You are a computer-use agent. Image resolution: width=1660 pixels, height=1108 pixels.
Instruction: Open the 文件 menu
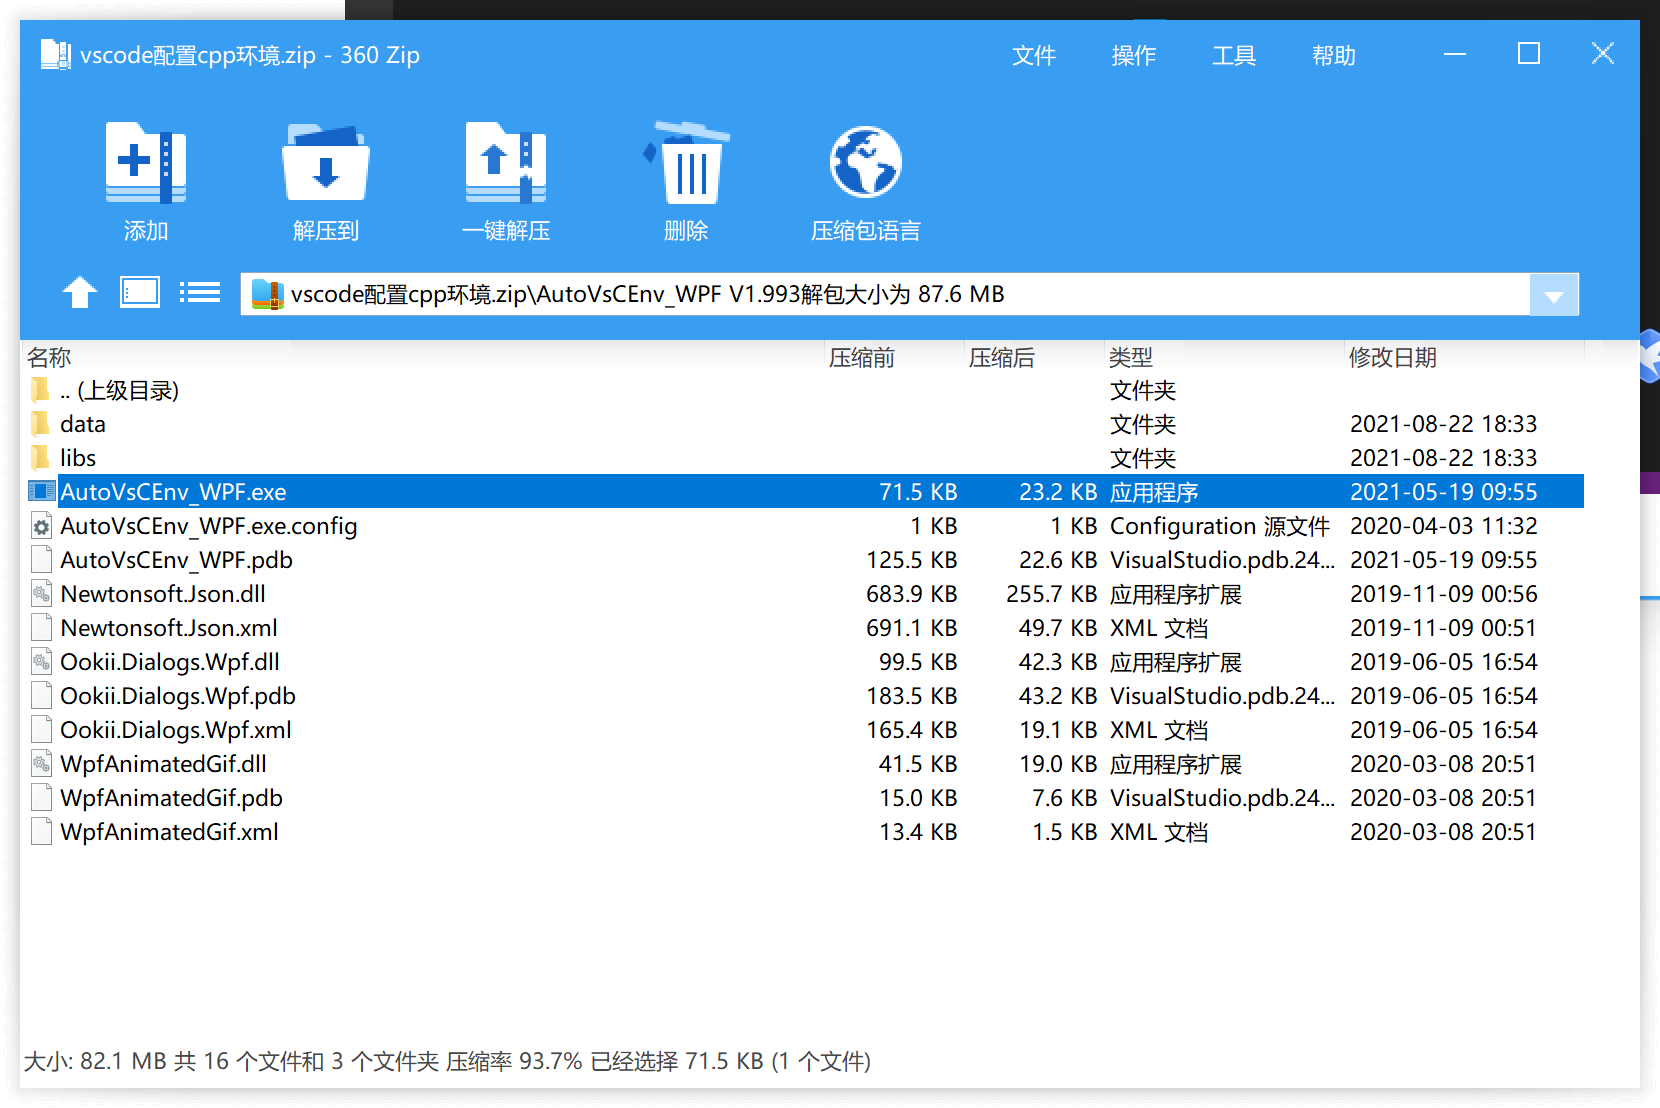tap(1034, 55)
